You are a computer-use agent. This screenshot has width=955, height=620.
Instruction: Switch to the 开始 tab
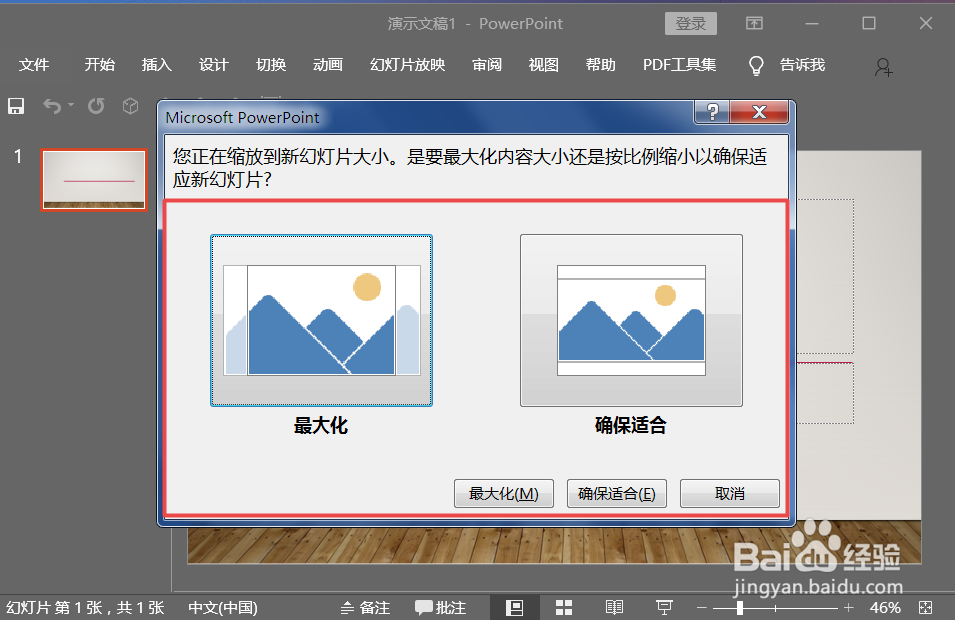(99, 65)
